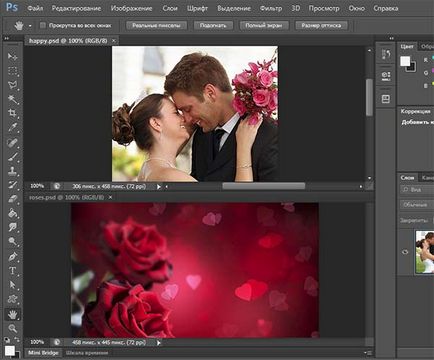The height and width of the screenshot is (360, 434).
Task: Select the Brush tool
Action: pos(12,157)
